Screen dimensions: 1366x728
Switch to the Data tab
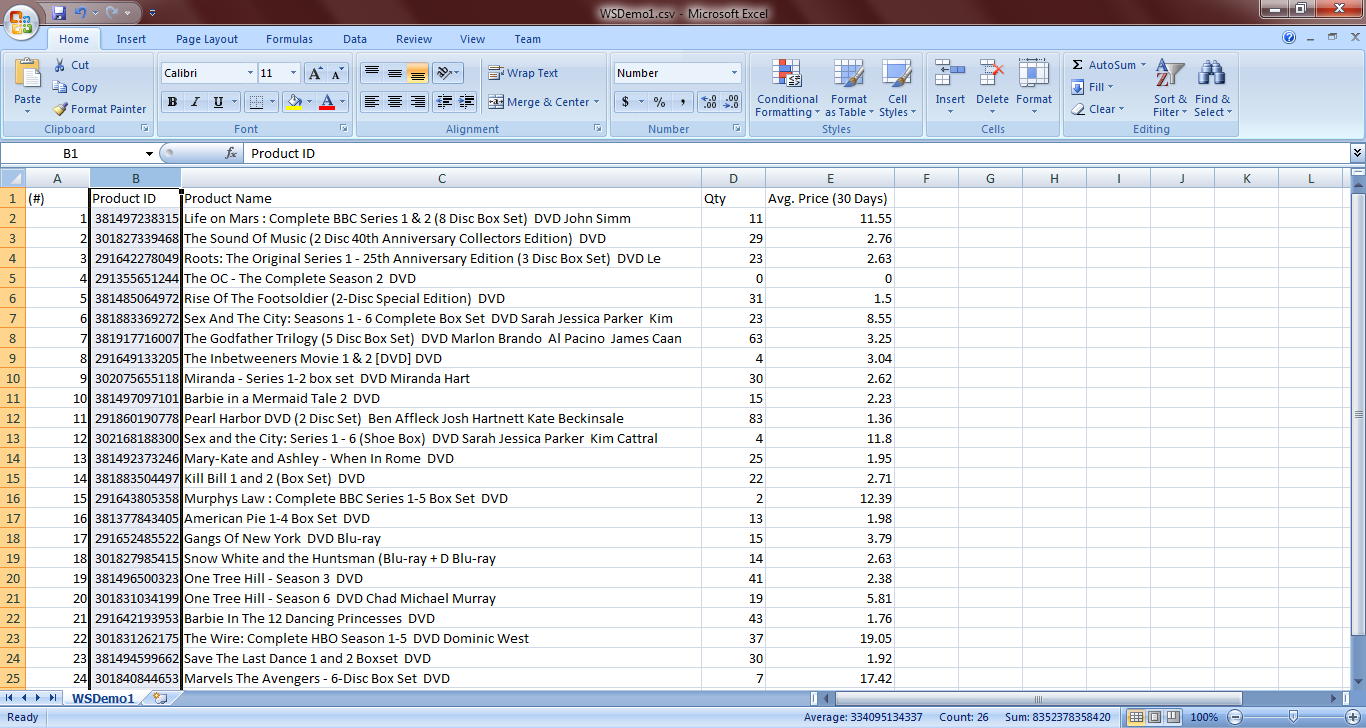tap(355, 39)
